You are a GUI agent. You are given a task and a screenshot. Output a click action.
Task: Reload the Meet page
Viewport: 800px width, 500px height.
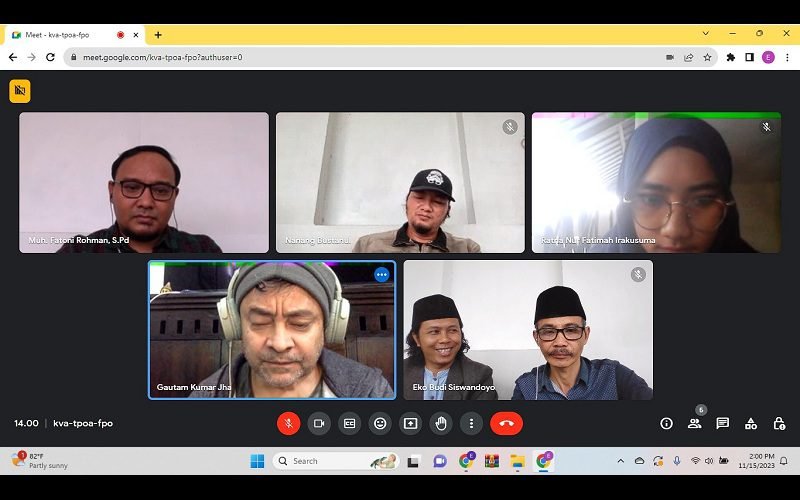tap(50, 57)
